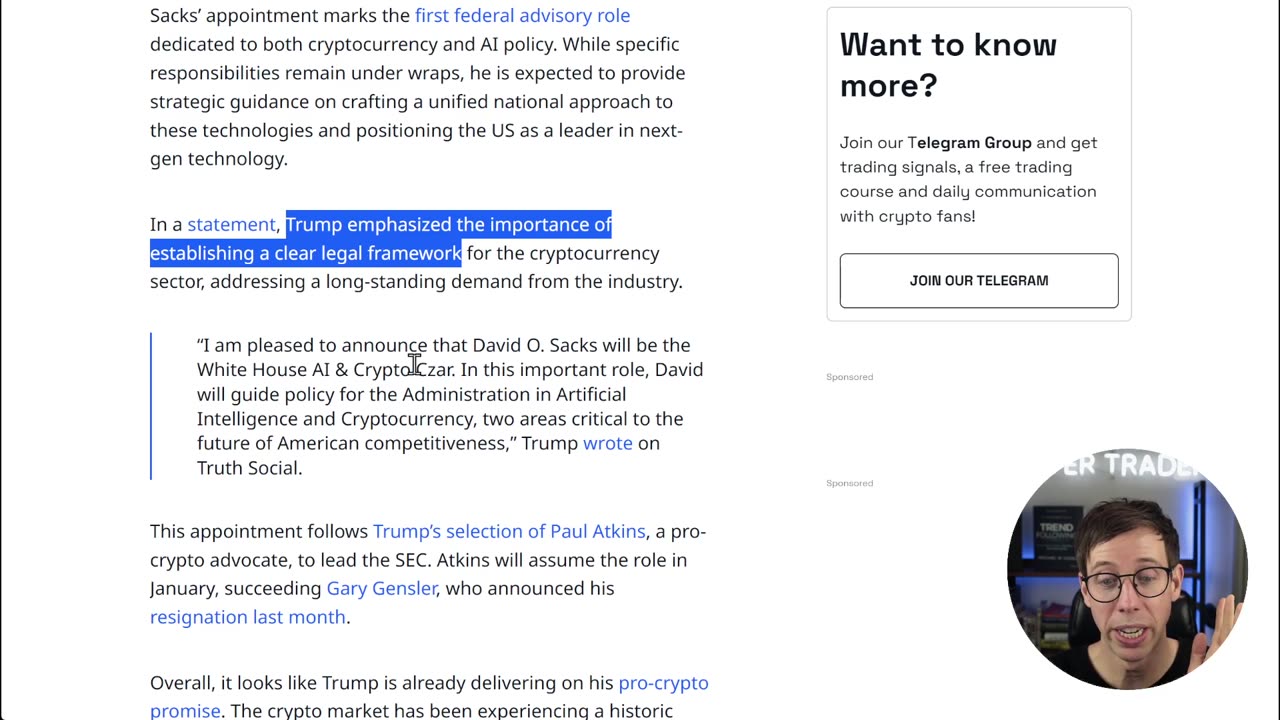
Task: Click the upper "Sponsored" label
Action: [849, 377]
